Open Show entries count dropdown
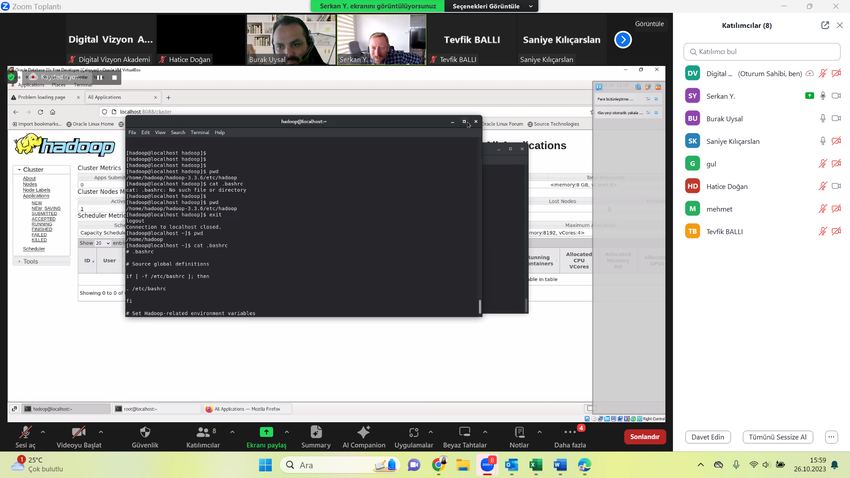Viewport: 850px width, 478px height. coord(103,243)
